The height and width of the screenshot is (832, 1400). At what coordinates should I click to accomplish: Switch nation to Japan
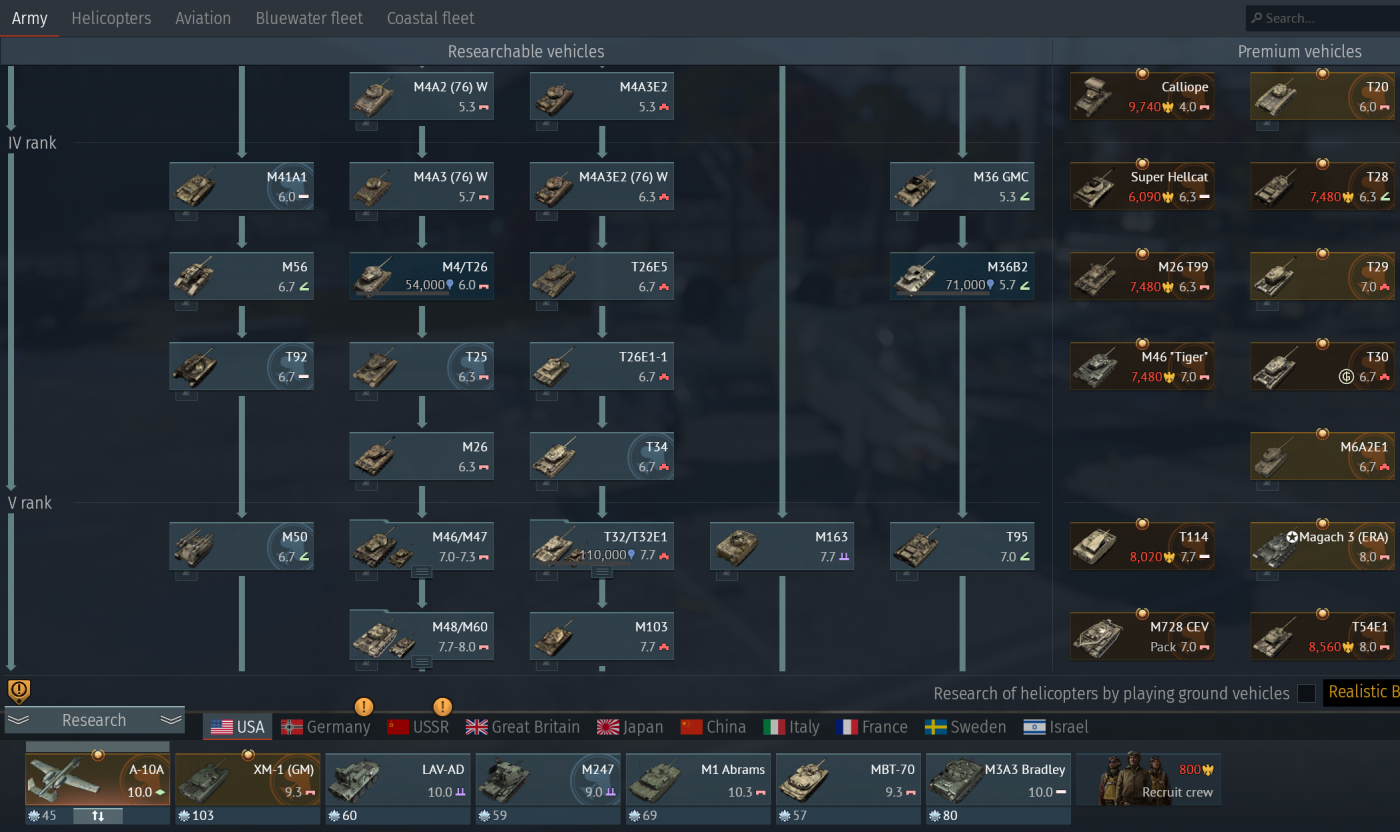point(630,727)
